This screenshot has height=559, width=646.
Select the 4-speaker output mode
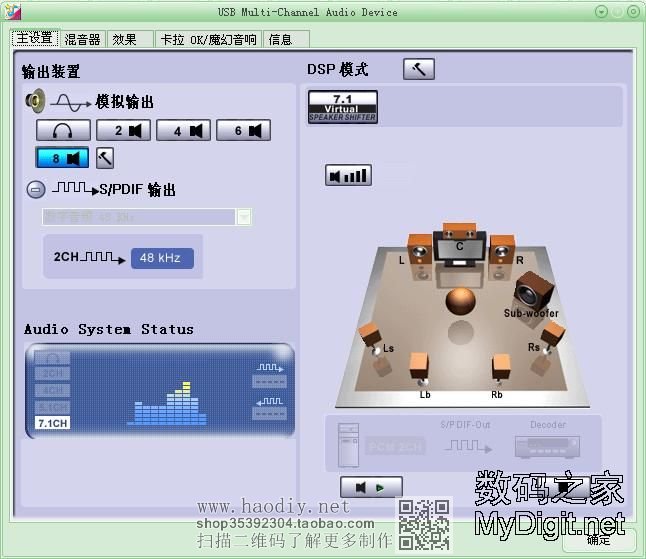(x=184, y=130)
